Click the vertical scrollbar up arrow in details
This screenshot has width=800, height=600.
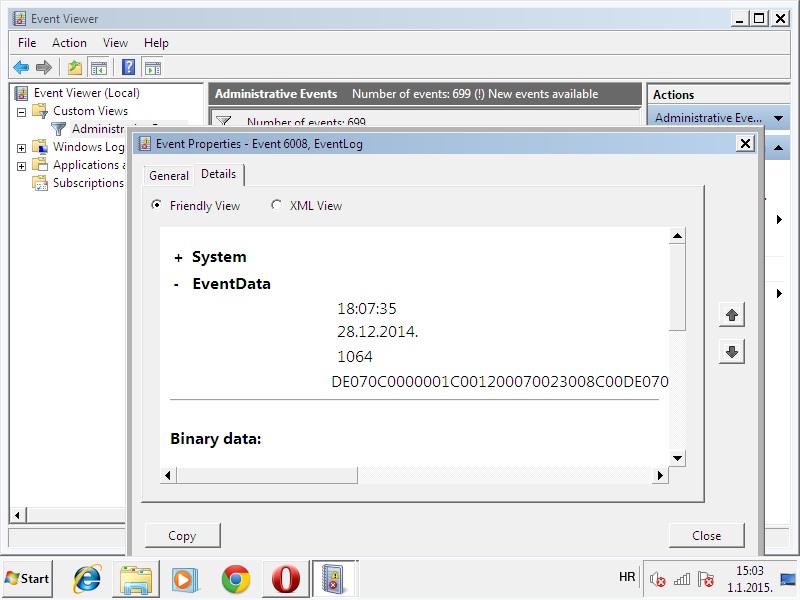[677, 236]
